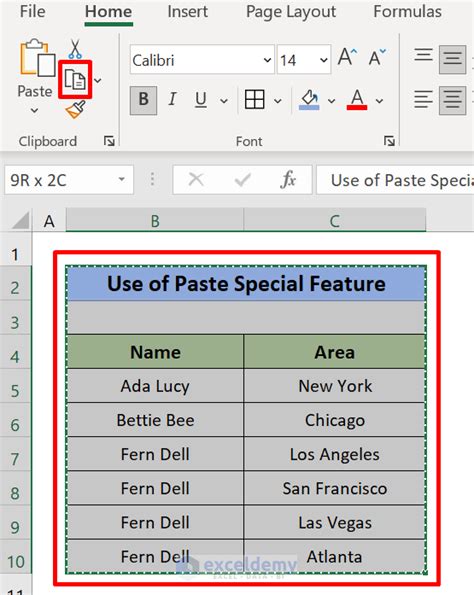Image resolution: width=474 pixels, height=595 pixels.
Task: Click the Copy icon
Action: [75, 80]
